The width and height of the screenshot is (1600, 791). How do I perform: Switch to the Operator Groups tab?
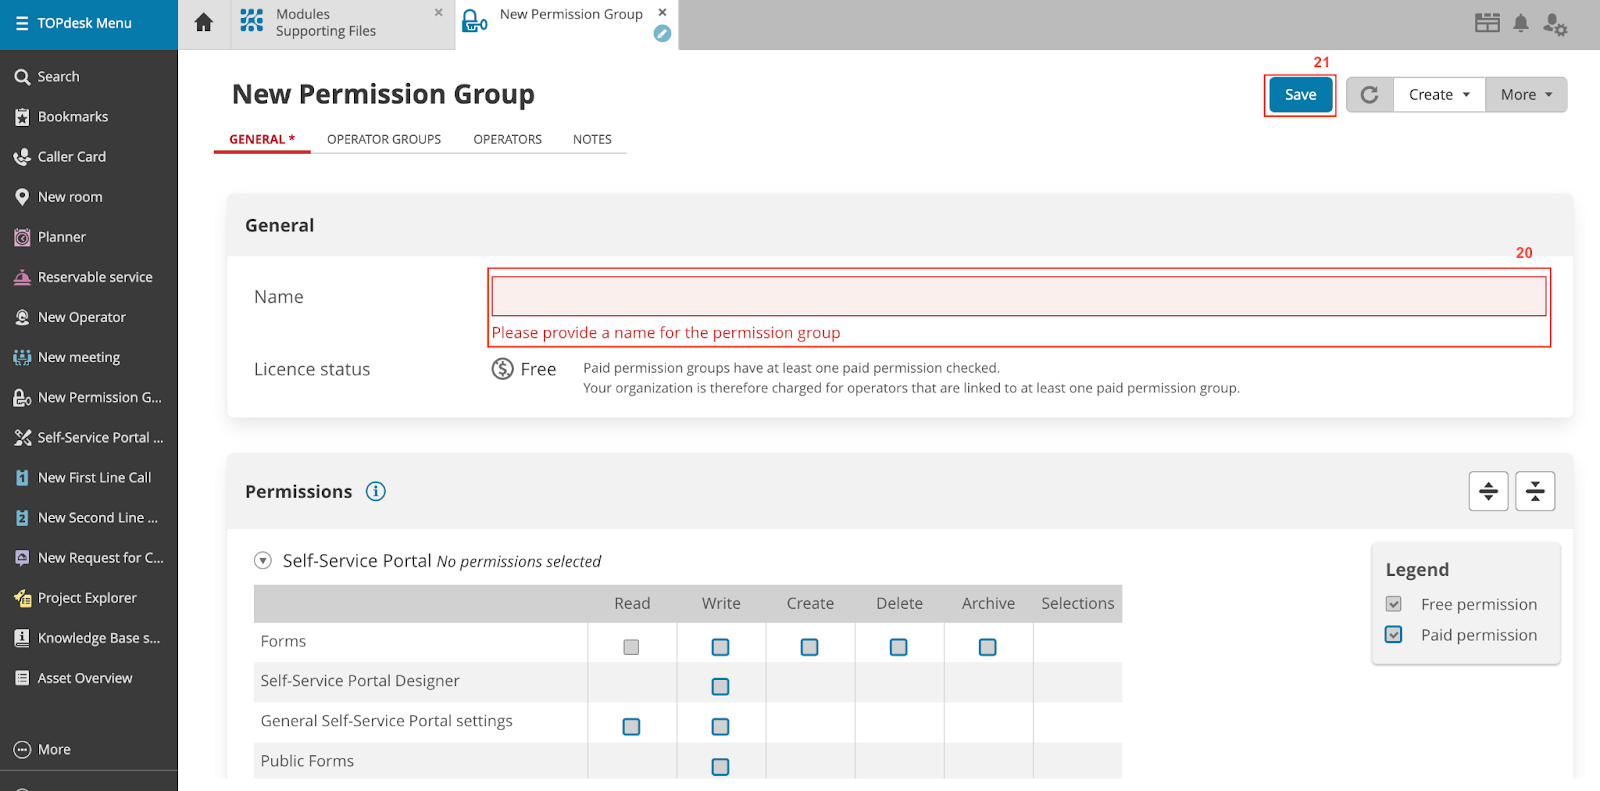click(x=384, y=139)
